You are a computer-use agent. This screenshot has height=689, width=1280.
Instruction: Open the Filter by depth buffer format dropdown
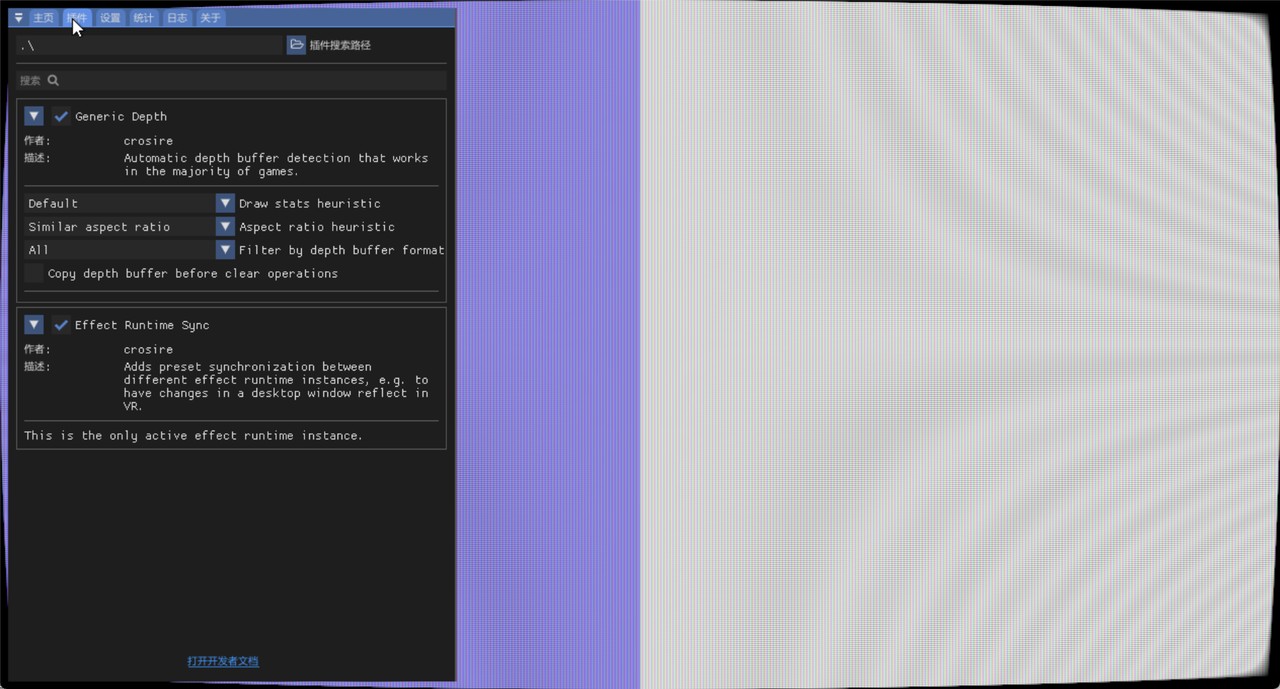[x=129, y=250]
